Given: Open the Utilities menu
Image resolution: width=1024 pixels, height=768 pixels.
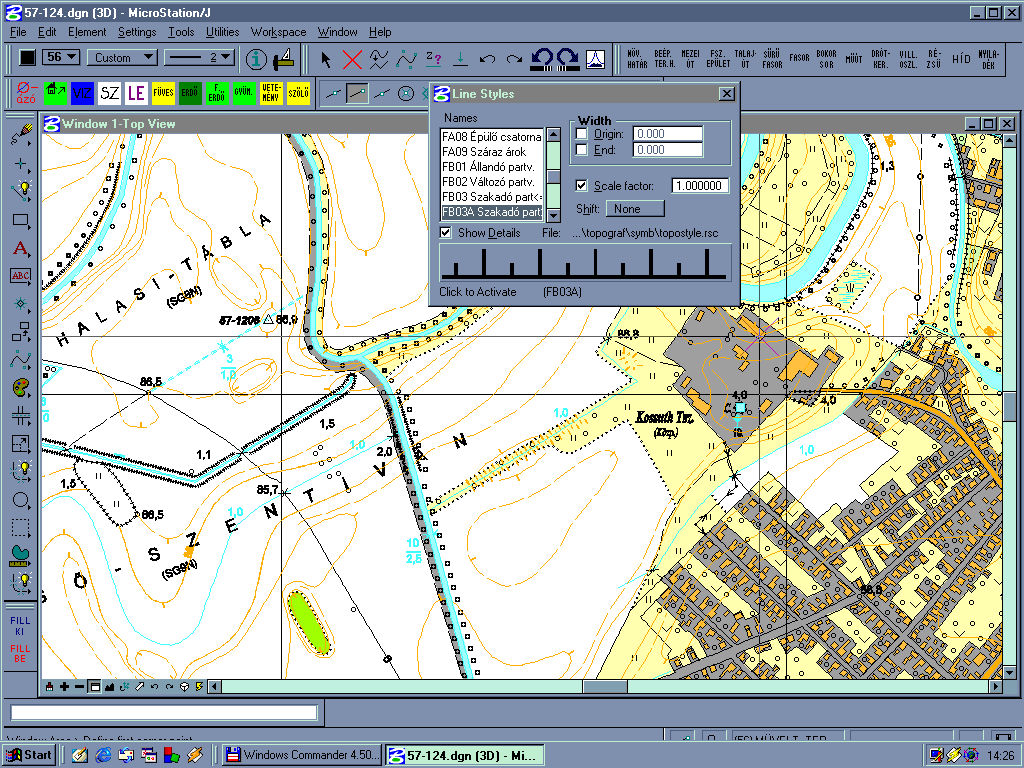Looking at the screenshot, I should click(x=222, y=32).
